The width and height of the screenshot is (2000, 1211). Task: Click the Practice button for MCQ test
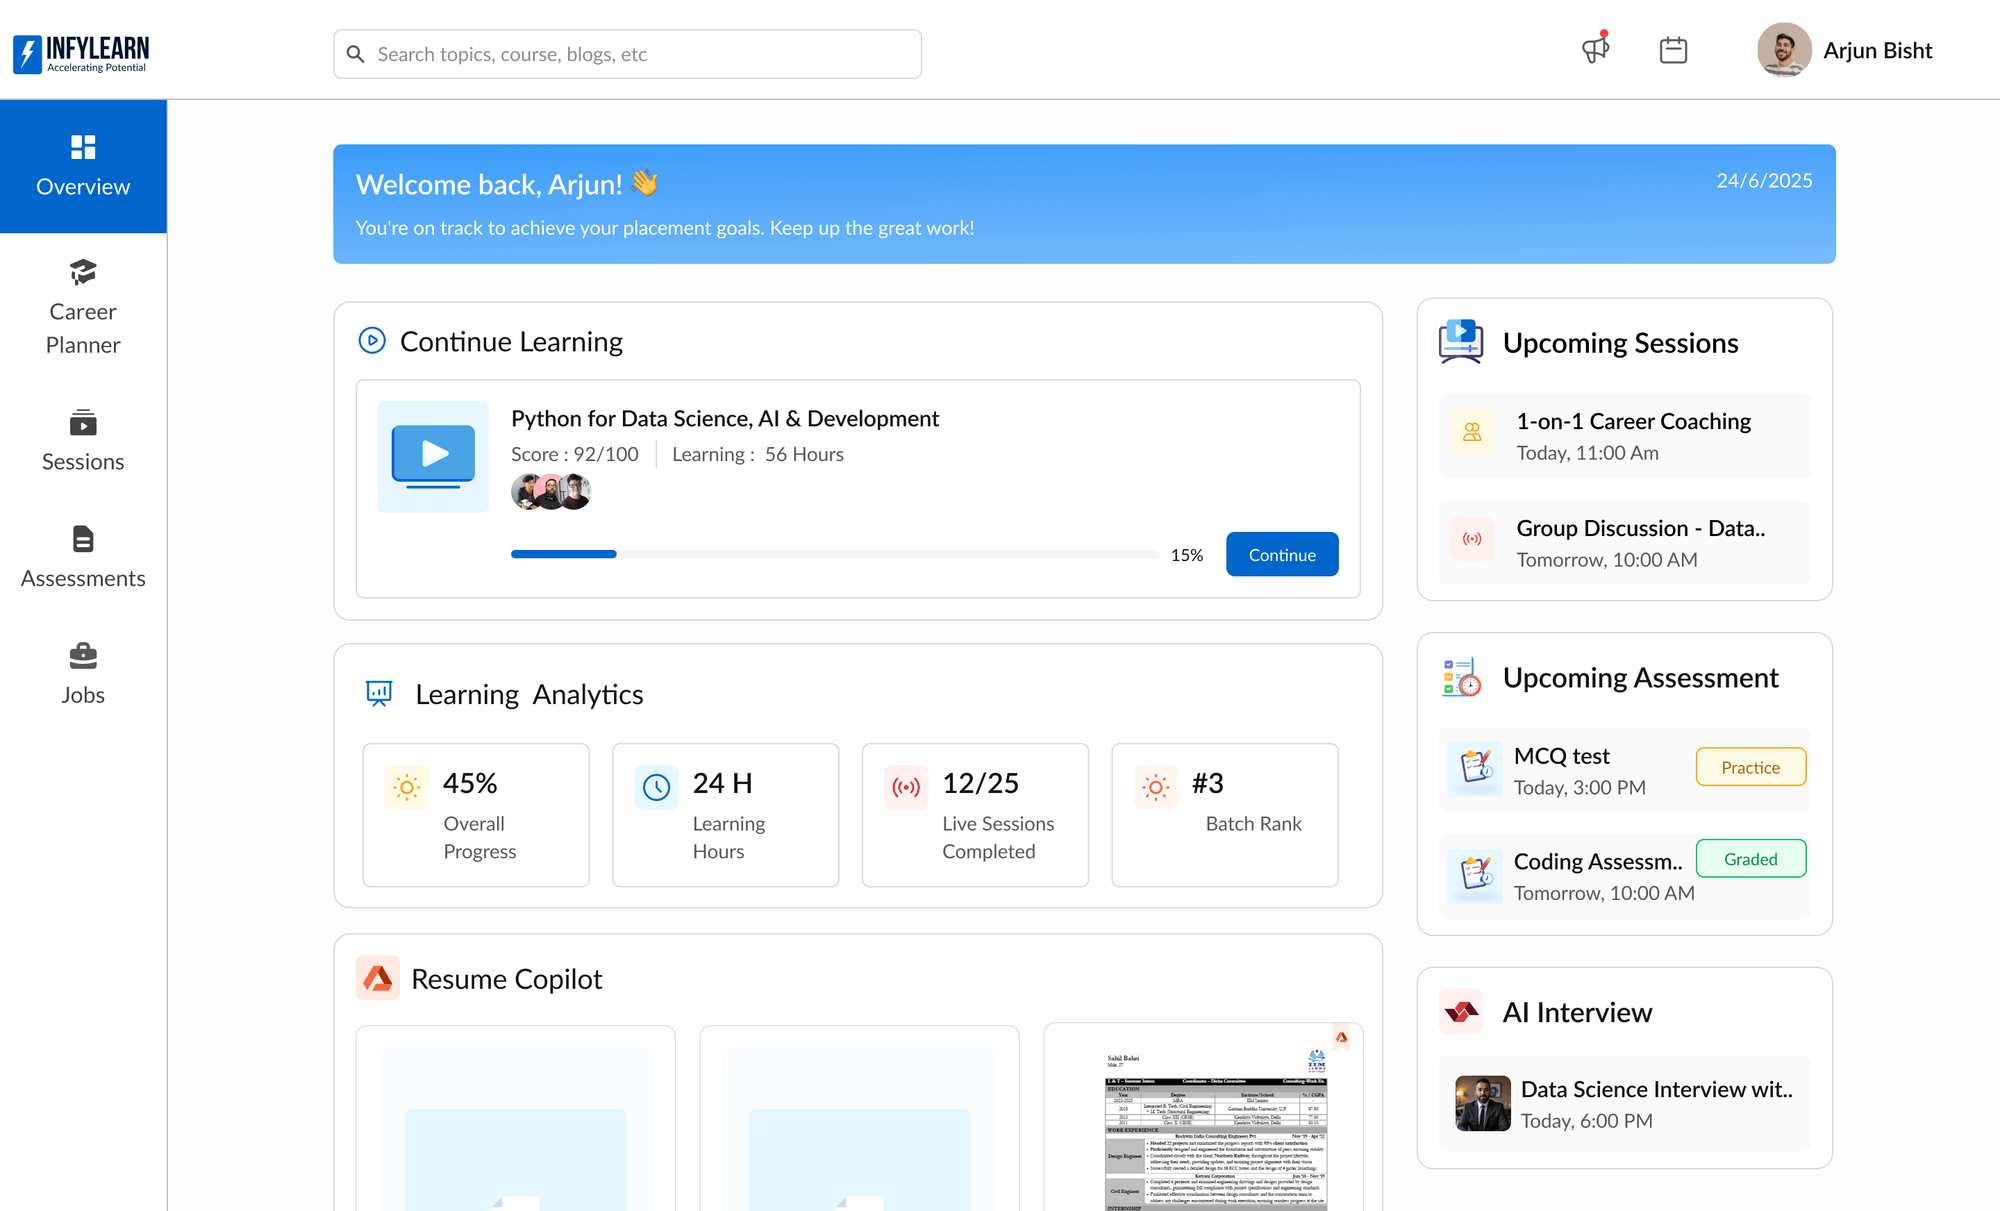[x=1750, y=766]
